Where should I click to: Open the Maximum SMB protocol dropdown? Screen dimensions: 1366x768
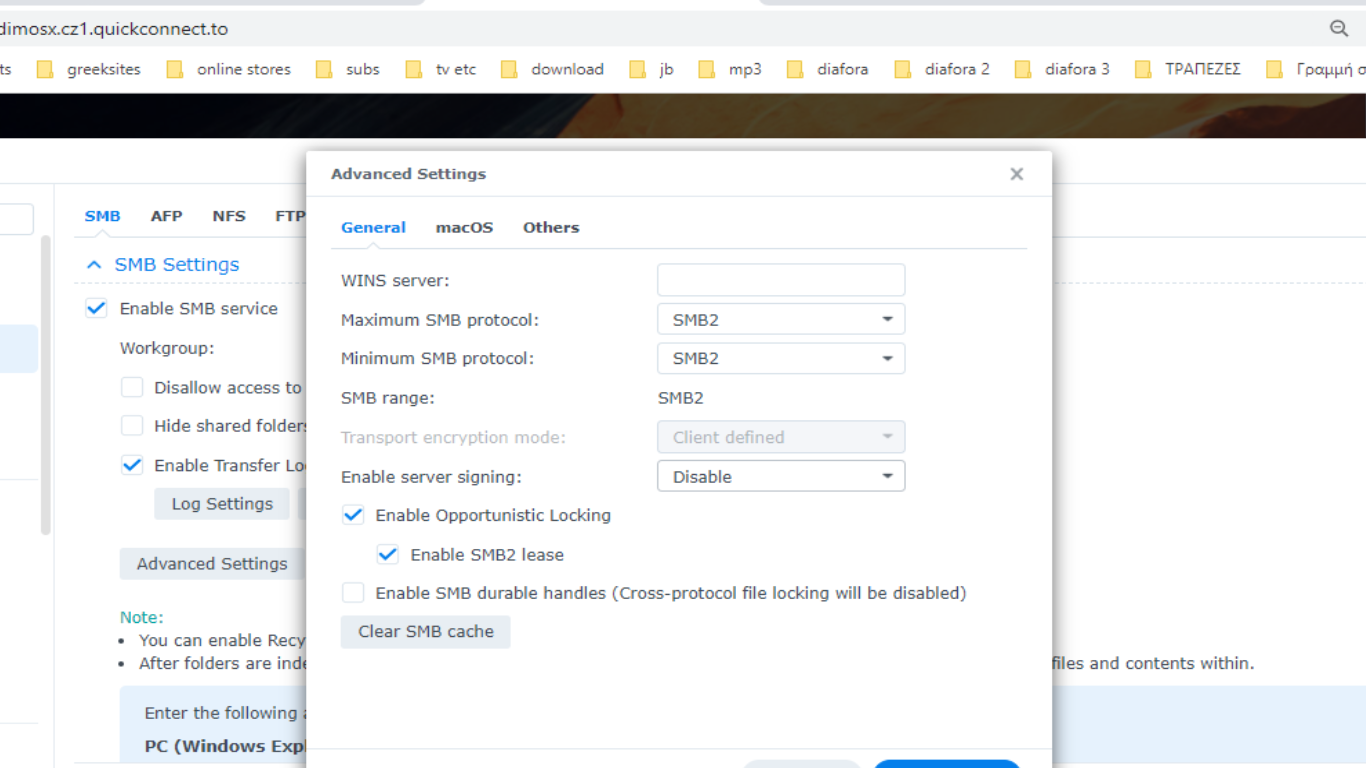pyautogui.click(x=780, y=320)
